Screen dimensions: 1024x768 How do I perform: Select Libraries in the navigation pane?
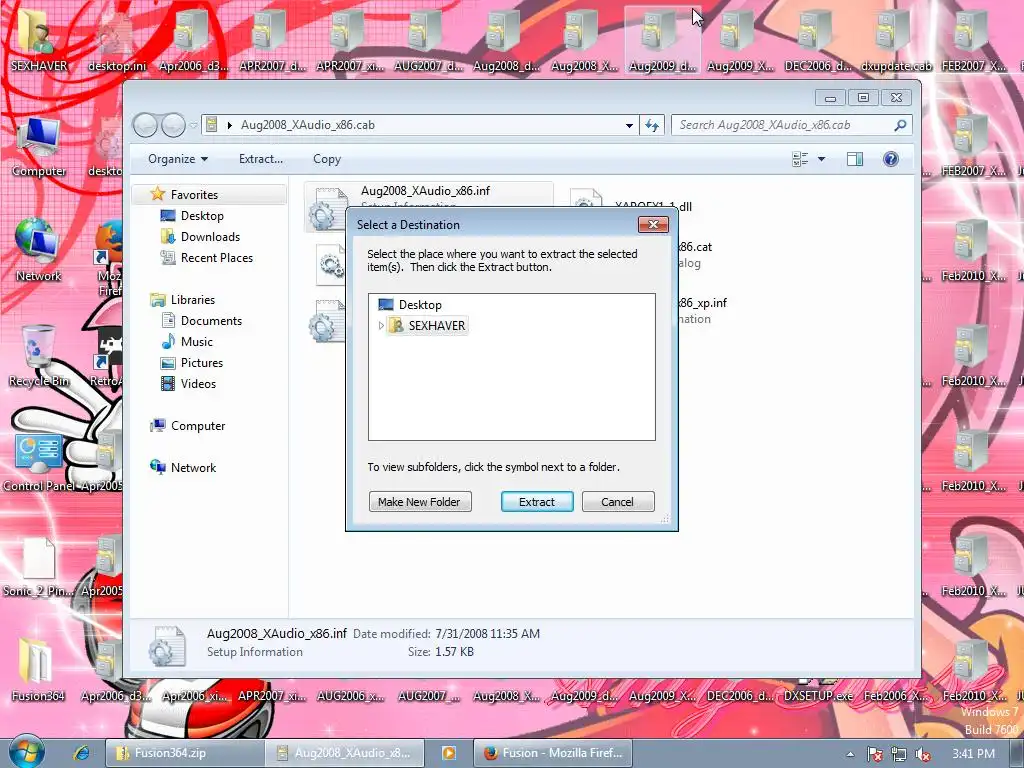[192, 300]
